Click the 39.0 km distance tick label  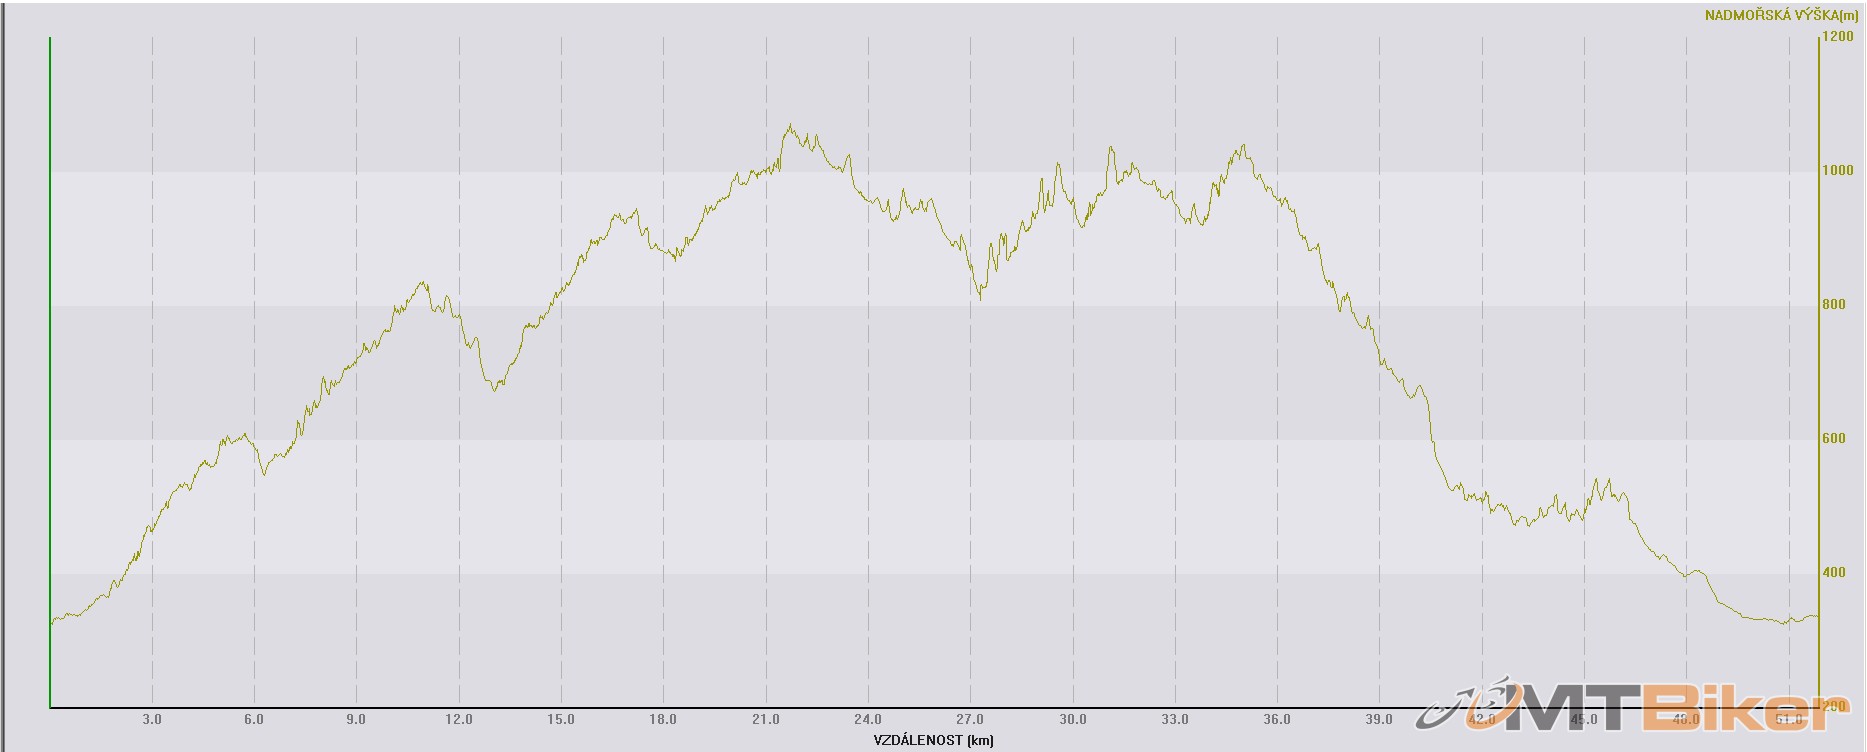coord(1379,719)
